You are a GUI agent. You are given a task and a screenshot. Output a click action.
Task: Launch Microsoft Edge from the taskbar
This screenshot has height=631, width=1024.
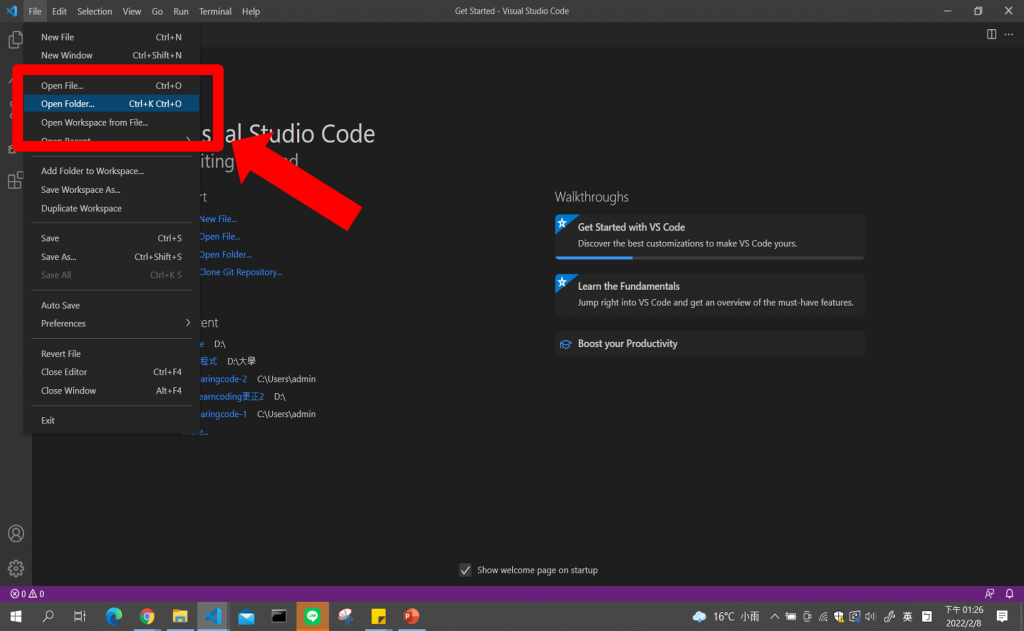114,616
